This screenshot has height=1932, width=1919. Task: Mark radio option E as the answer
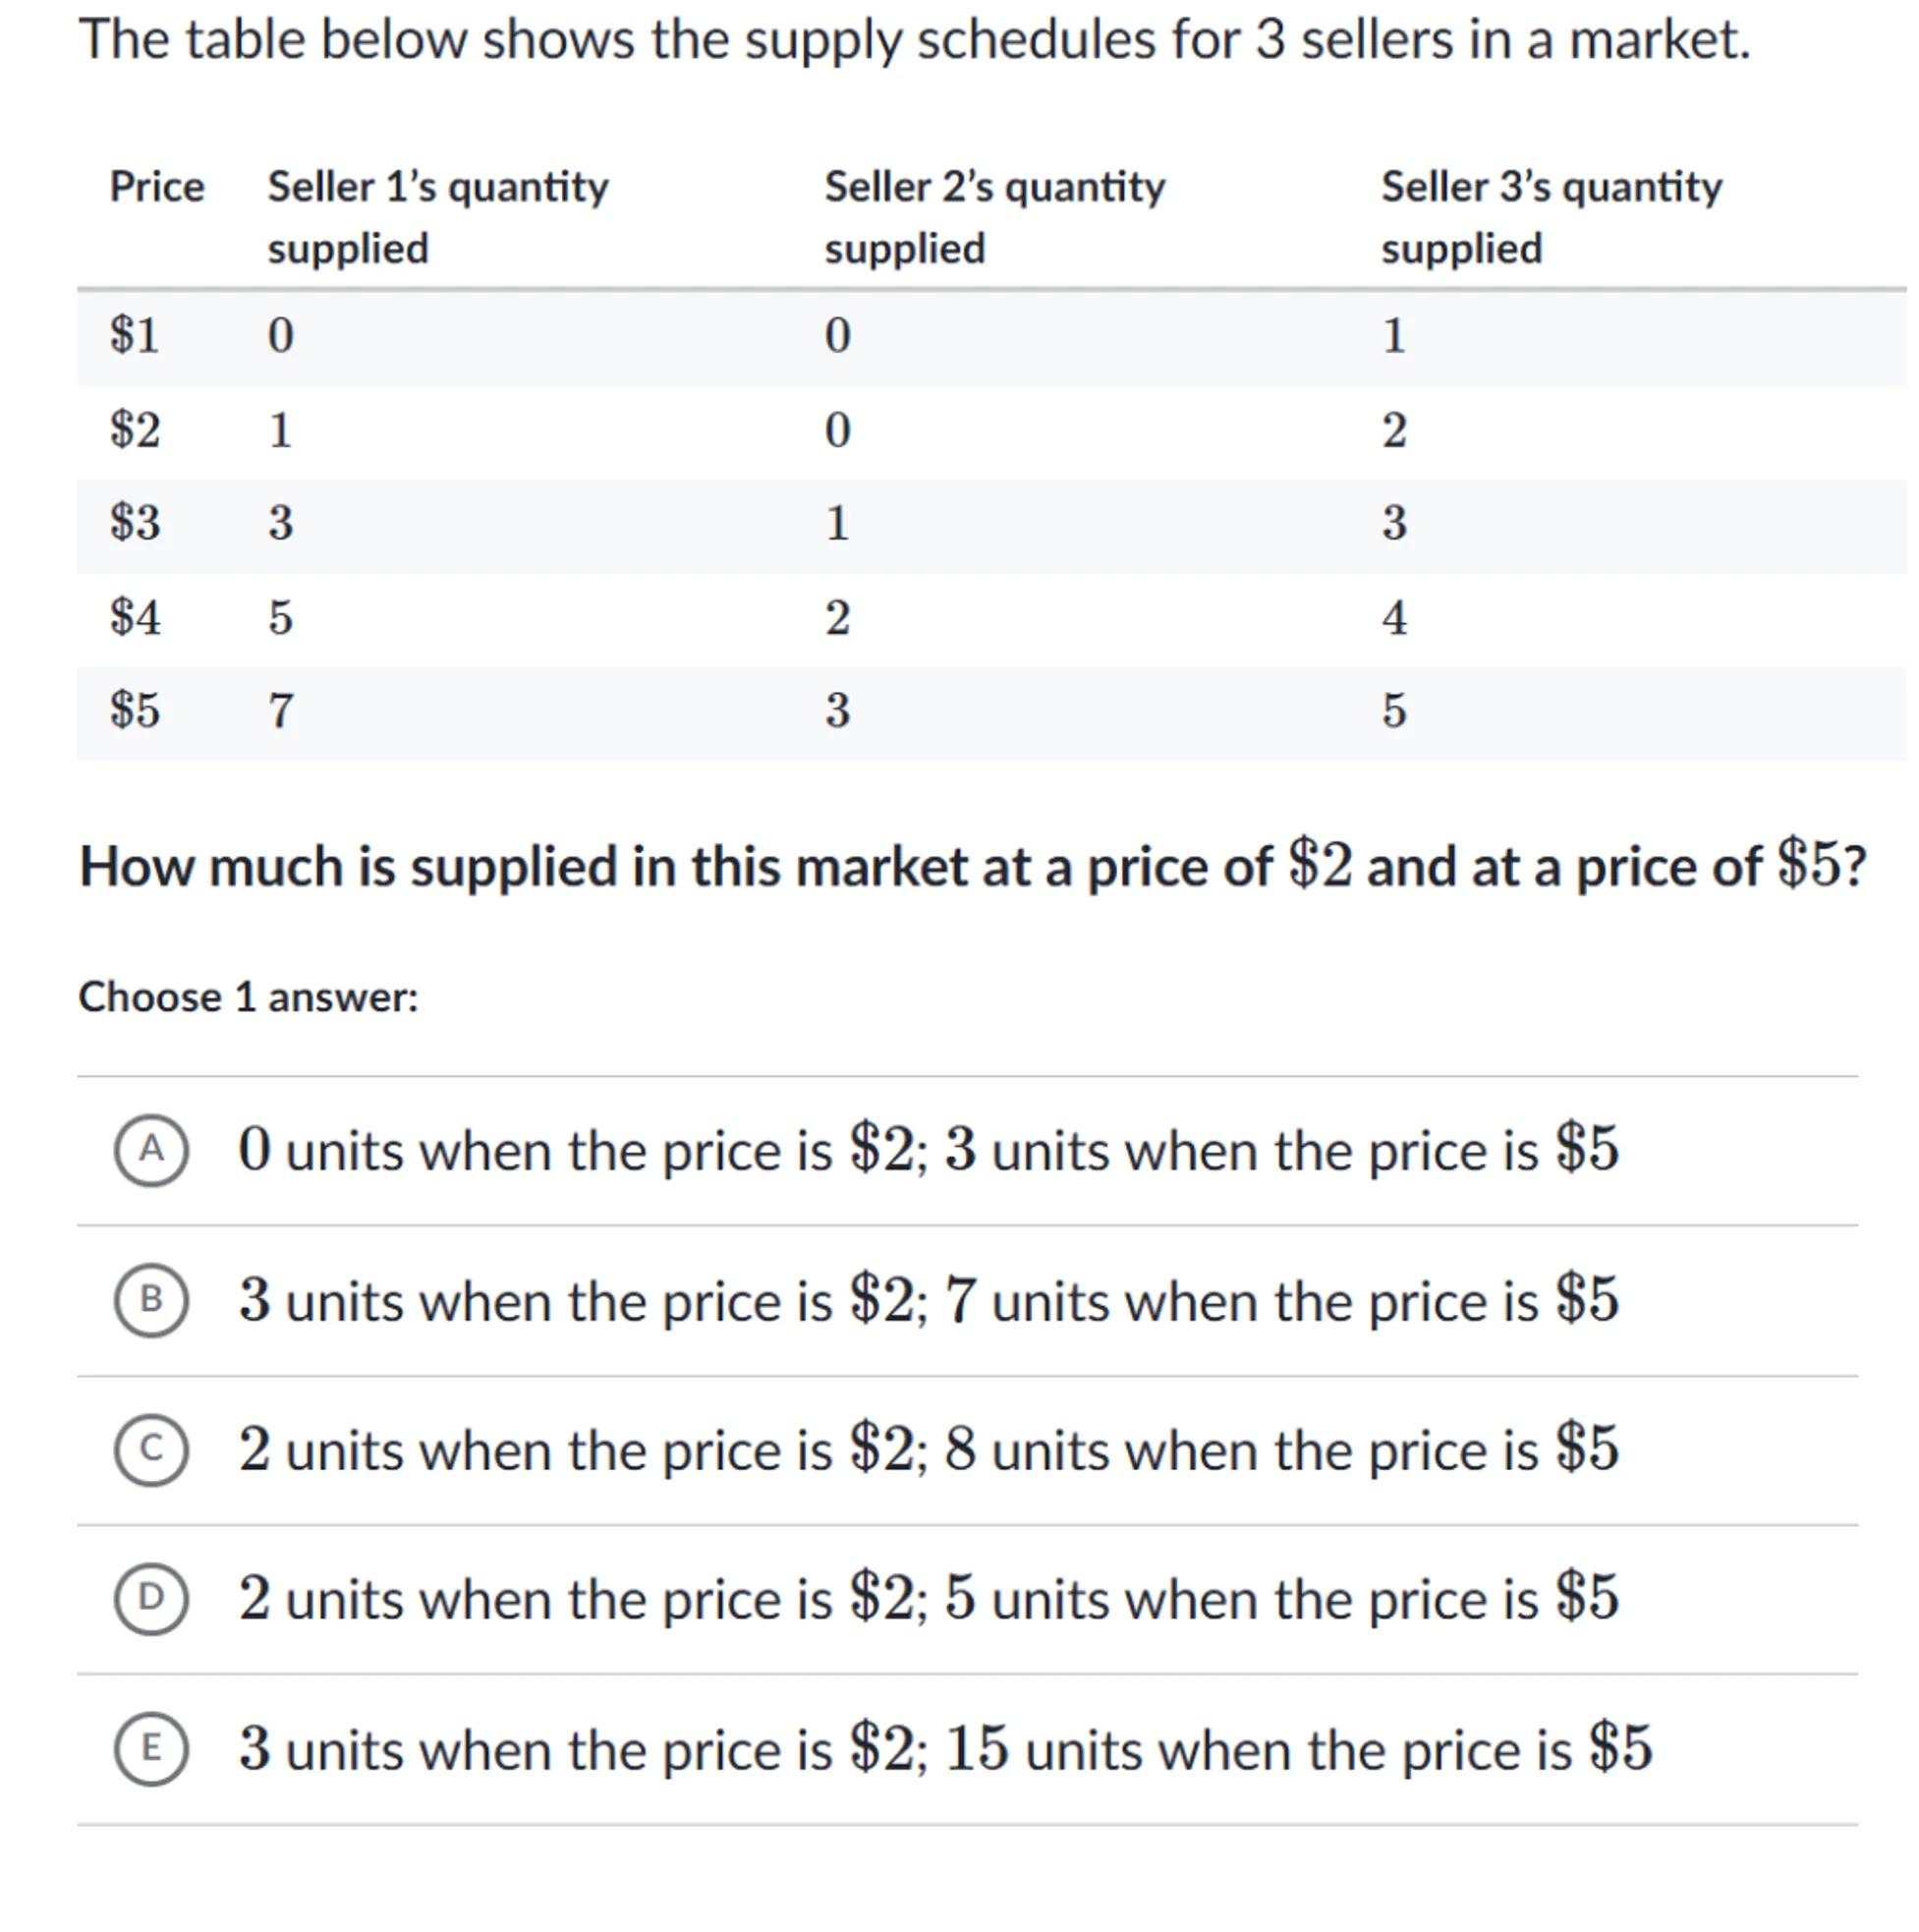click(151, 1748)
